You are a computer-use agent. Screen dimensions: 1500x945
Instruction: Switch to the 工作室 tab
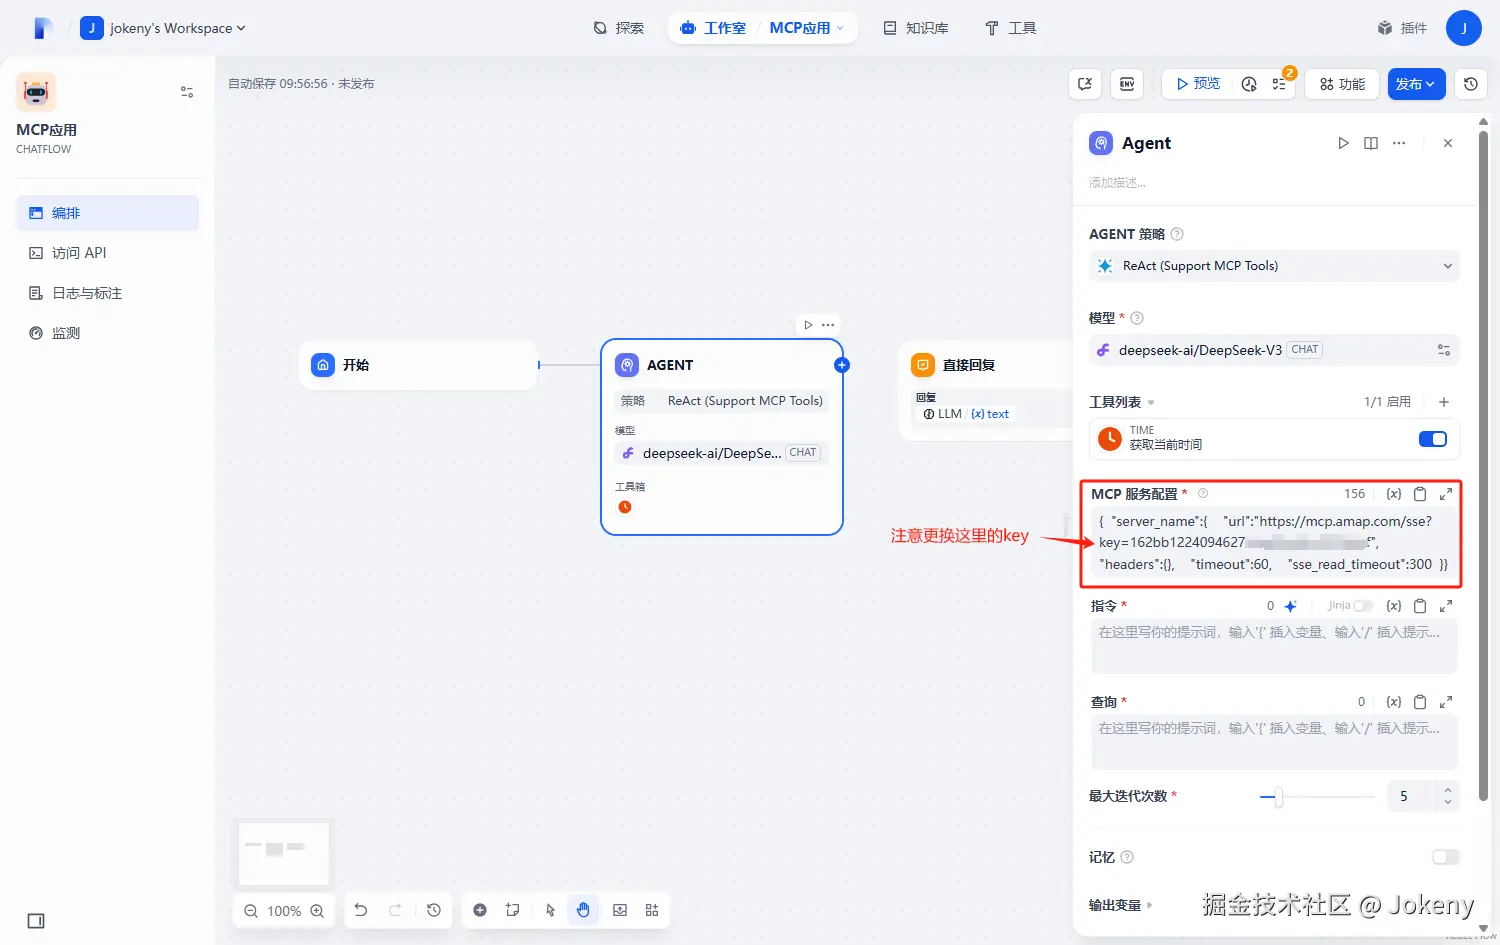coord(713,28)
